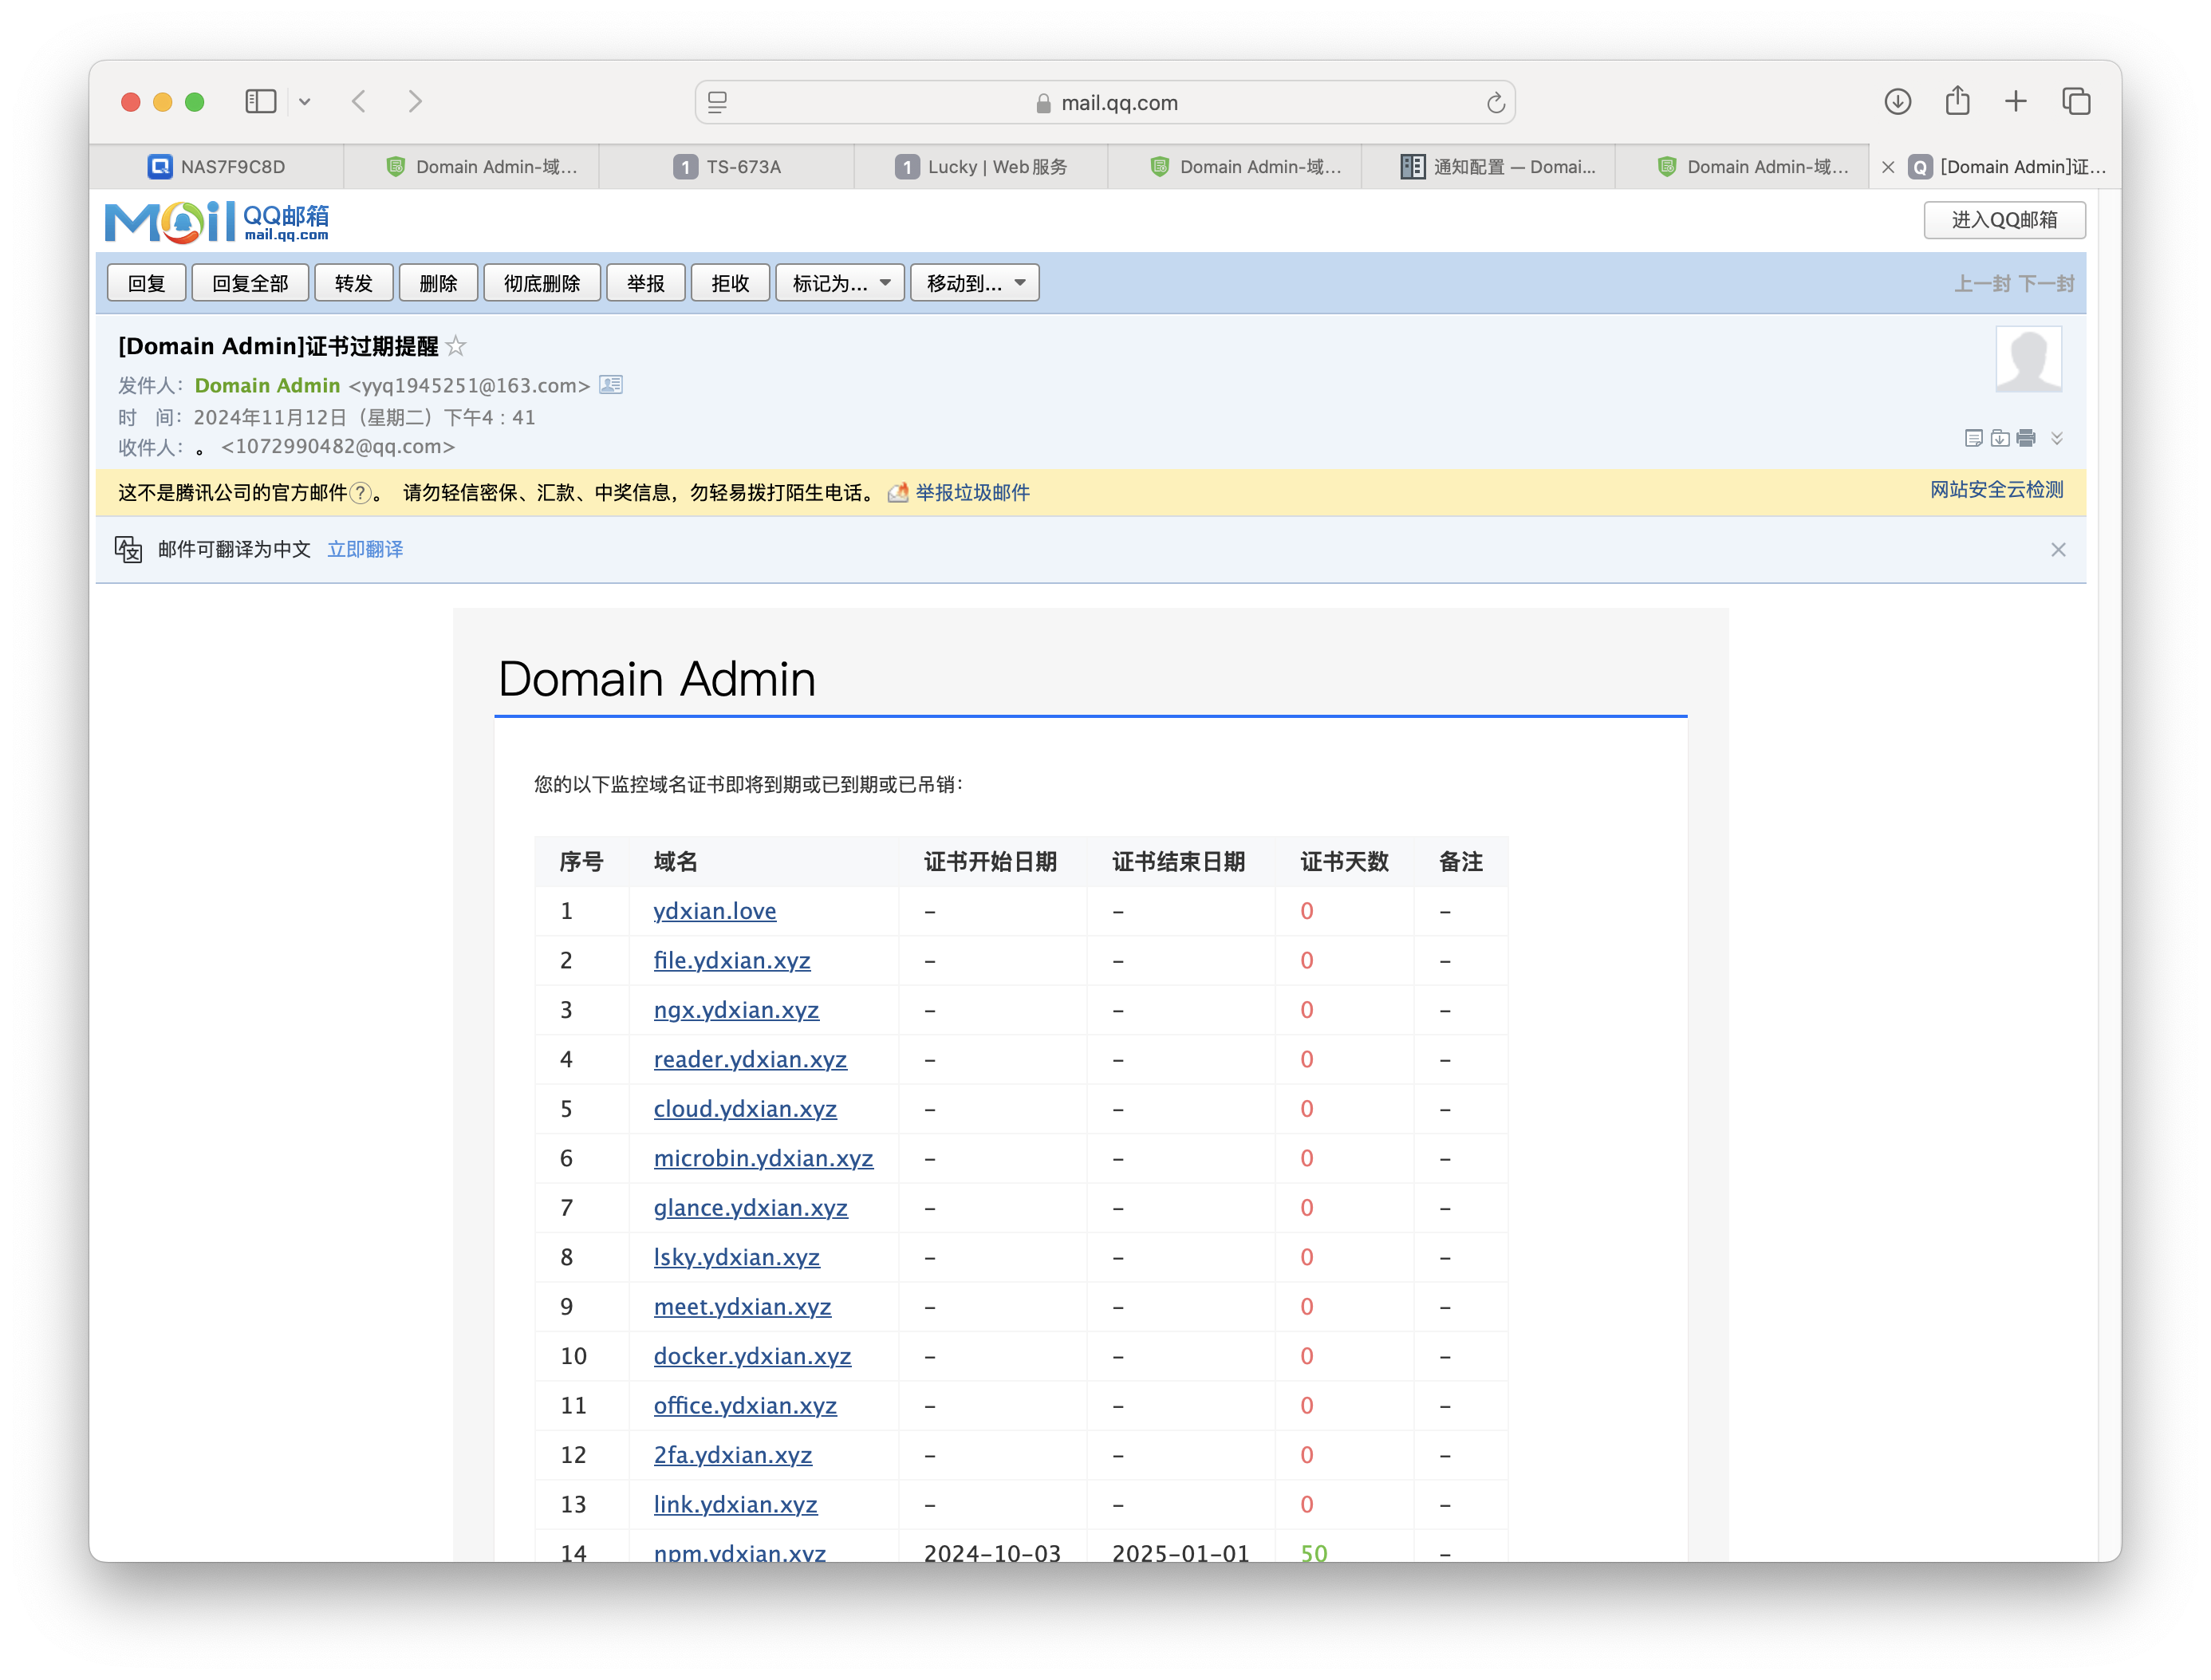Open the reader.ydxian.xyz link
Image resolution: width=2211 pixels, height=1680 pixels.
(750, 1060)
